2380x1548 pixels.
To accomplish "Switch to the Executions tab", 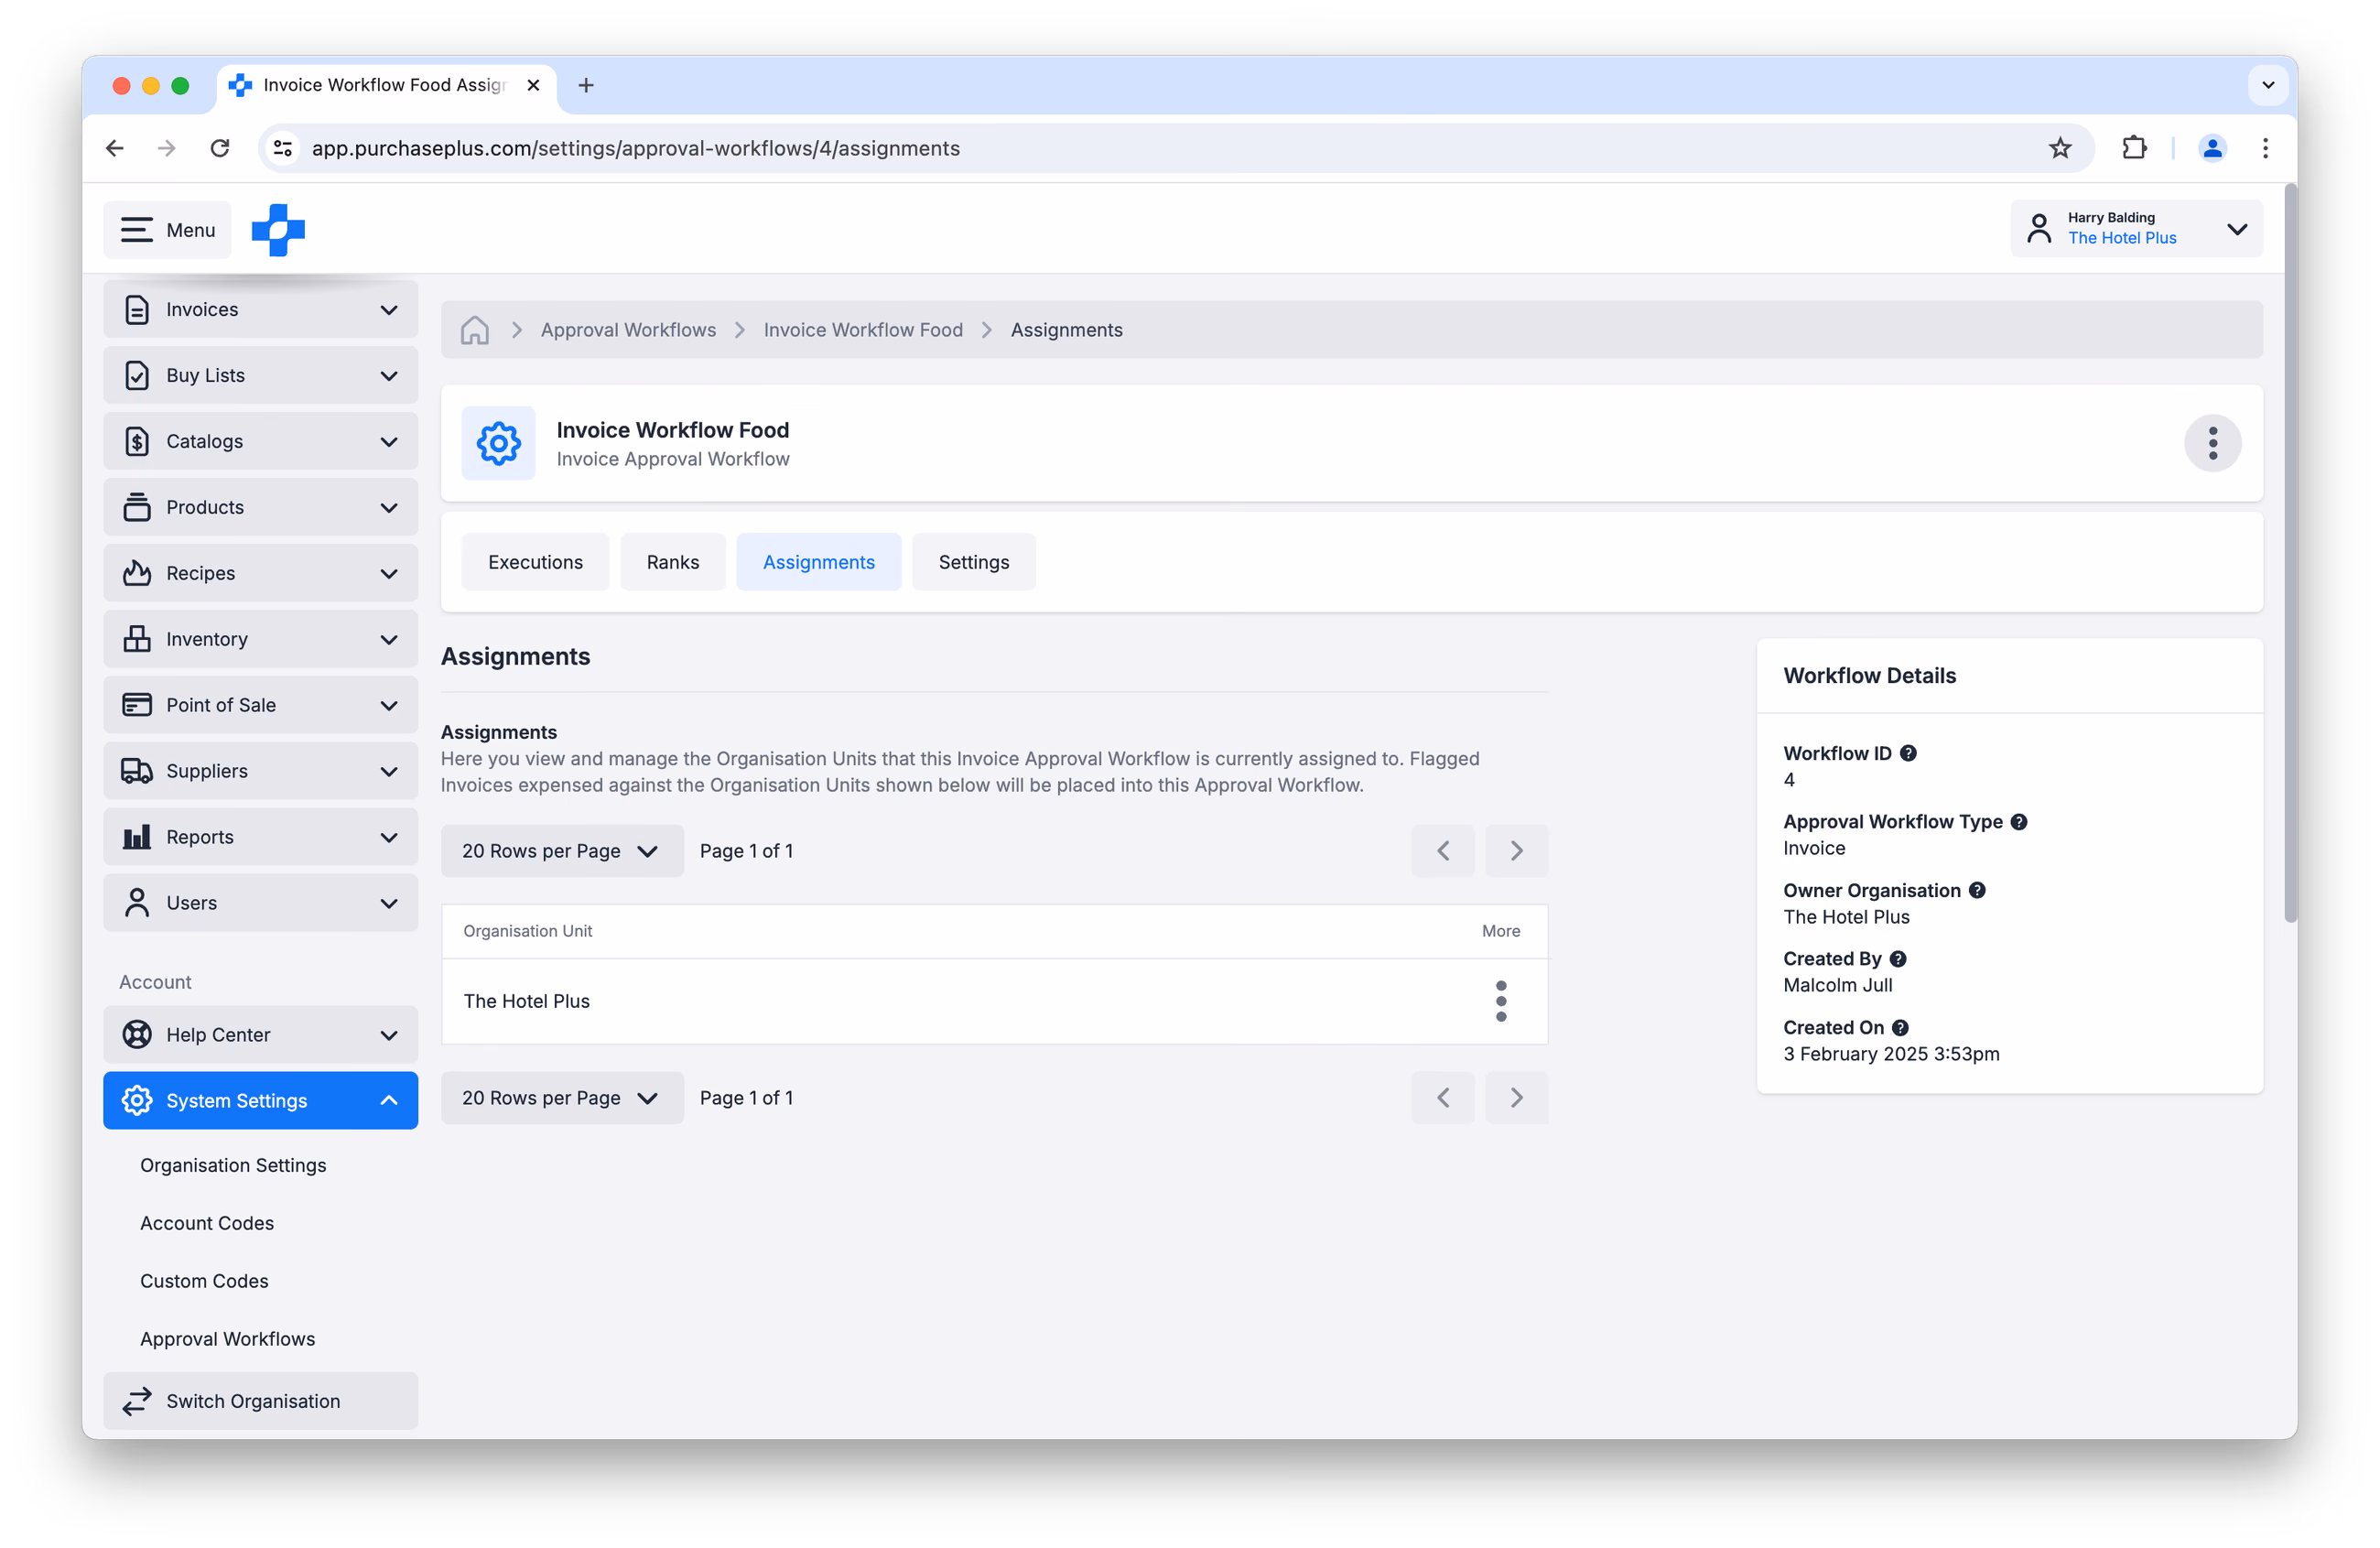I will [x=535, y=563].
